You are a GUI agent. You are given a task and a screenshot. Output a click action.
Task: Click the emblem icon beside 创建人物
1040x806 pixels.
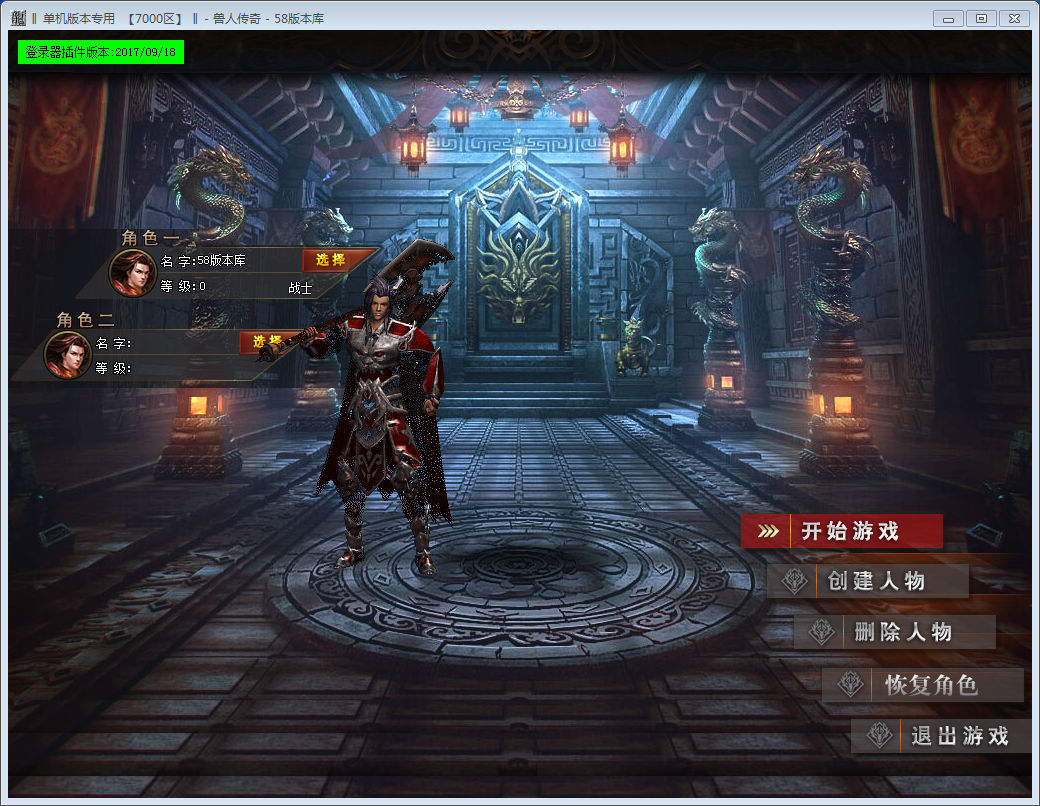coord(794,581)
